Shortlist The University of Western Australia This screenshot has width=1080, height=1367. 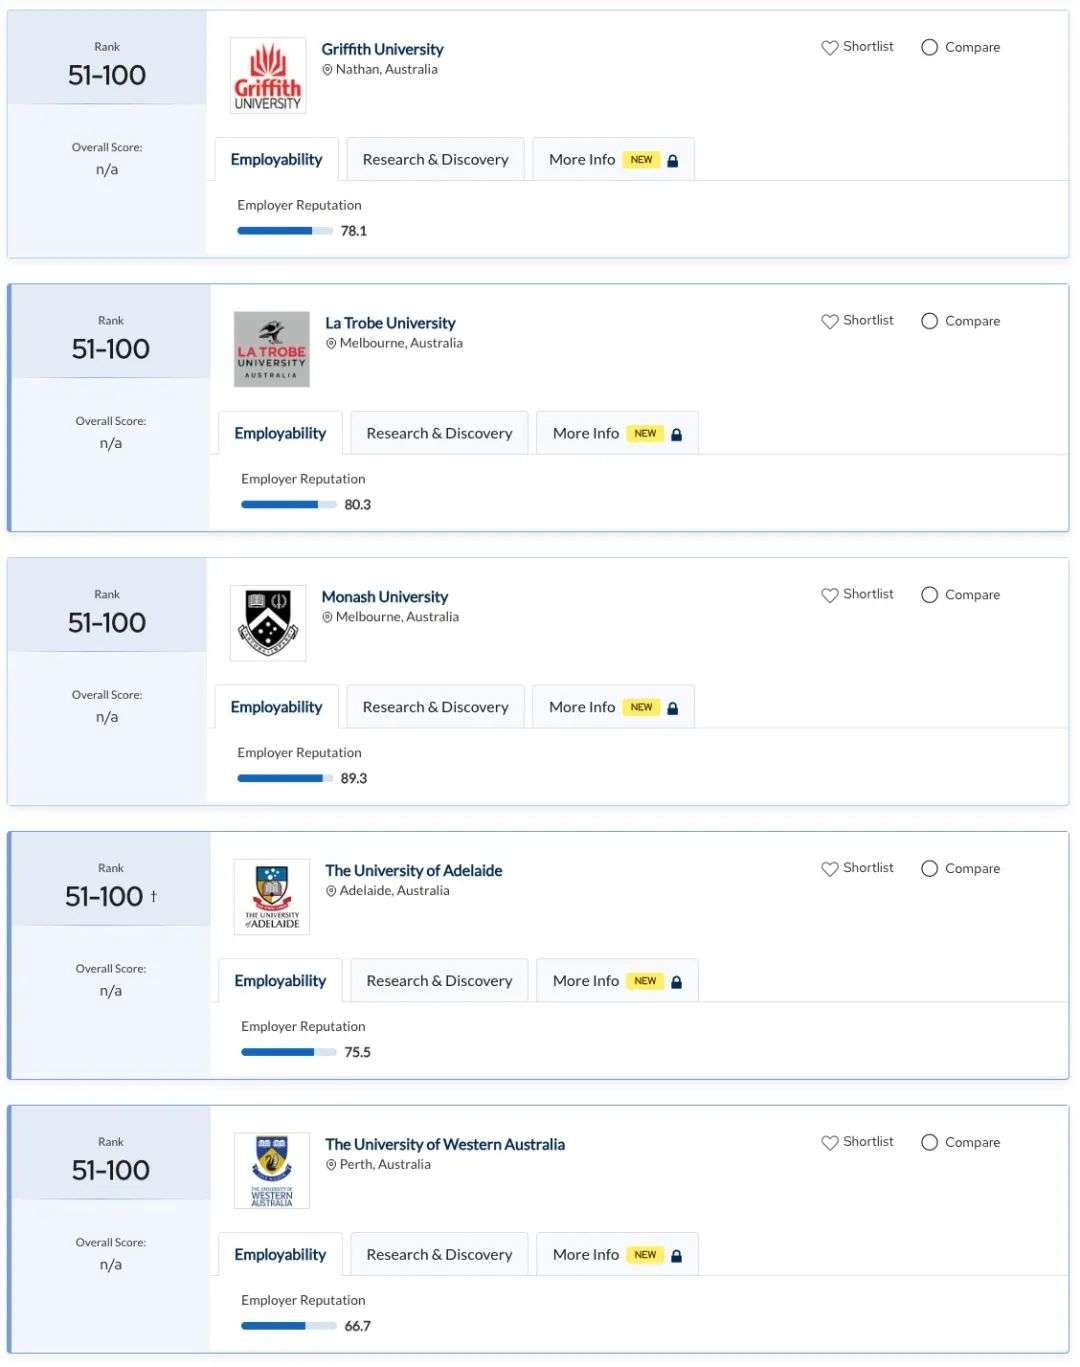(x=857, y=1142)
